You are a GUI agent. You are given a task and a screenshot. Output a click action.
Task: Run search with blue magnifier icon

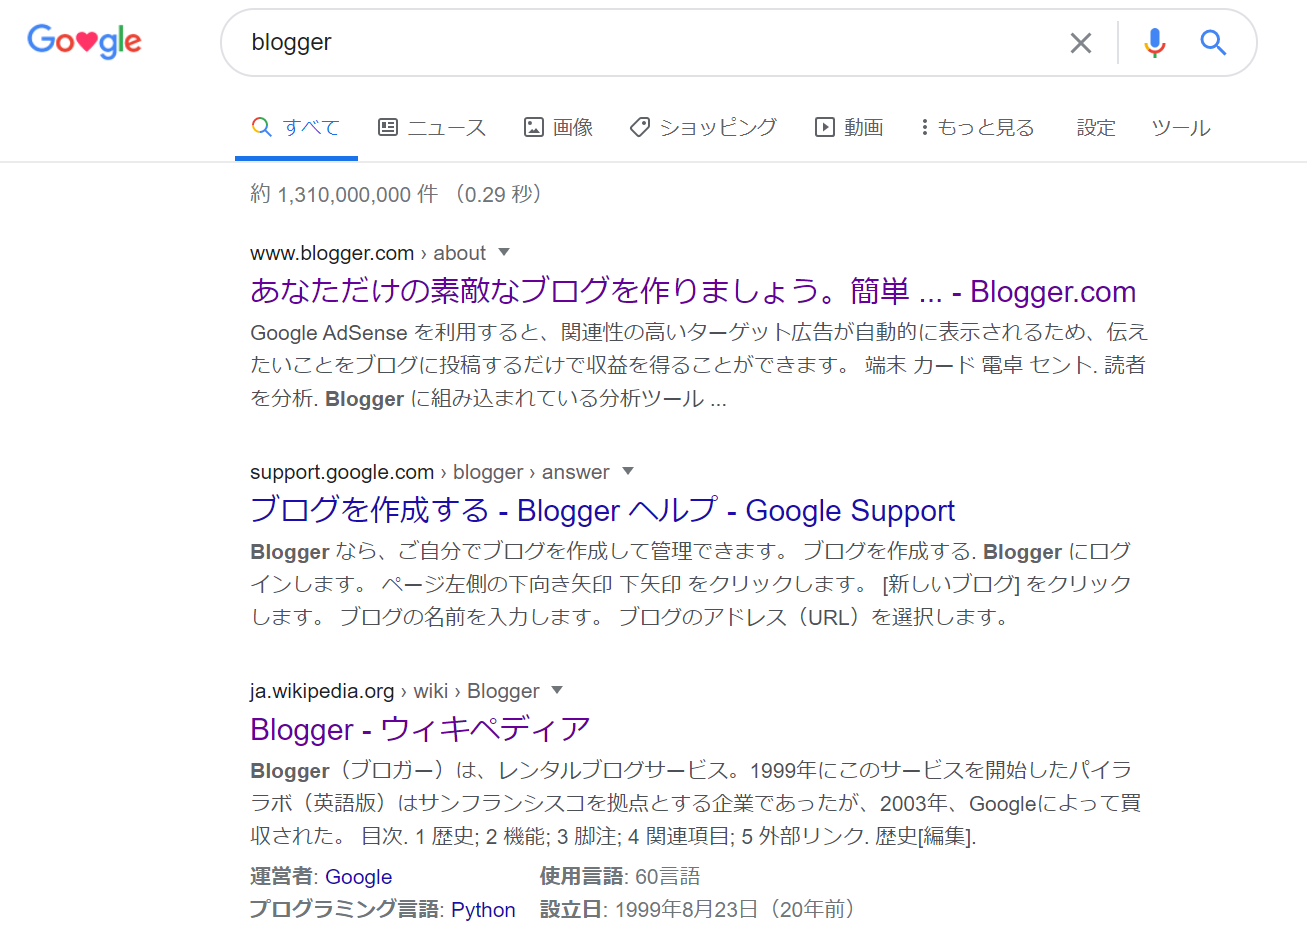(x=1213, y=42)
